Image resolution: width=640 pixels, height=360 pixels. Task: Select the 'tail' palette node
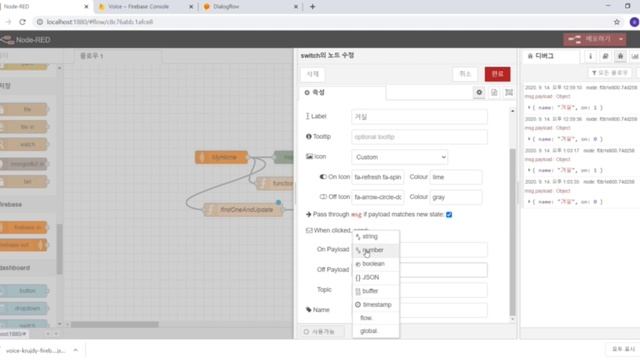(x=24, y=181)
